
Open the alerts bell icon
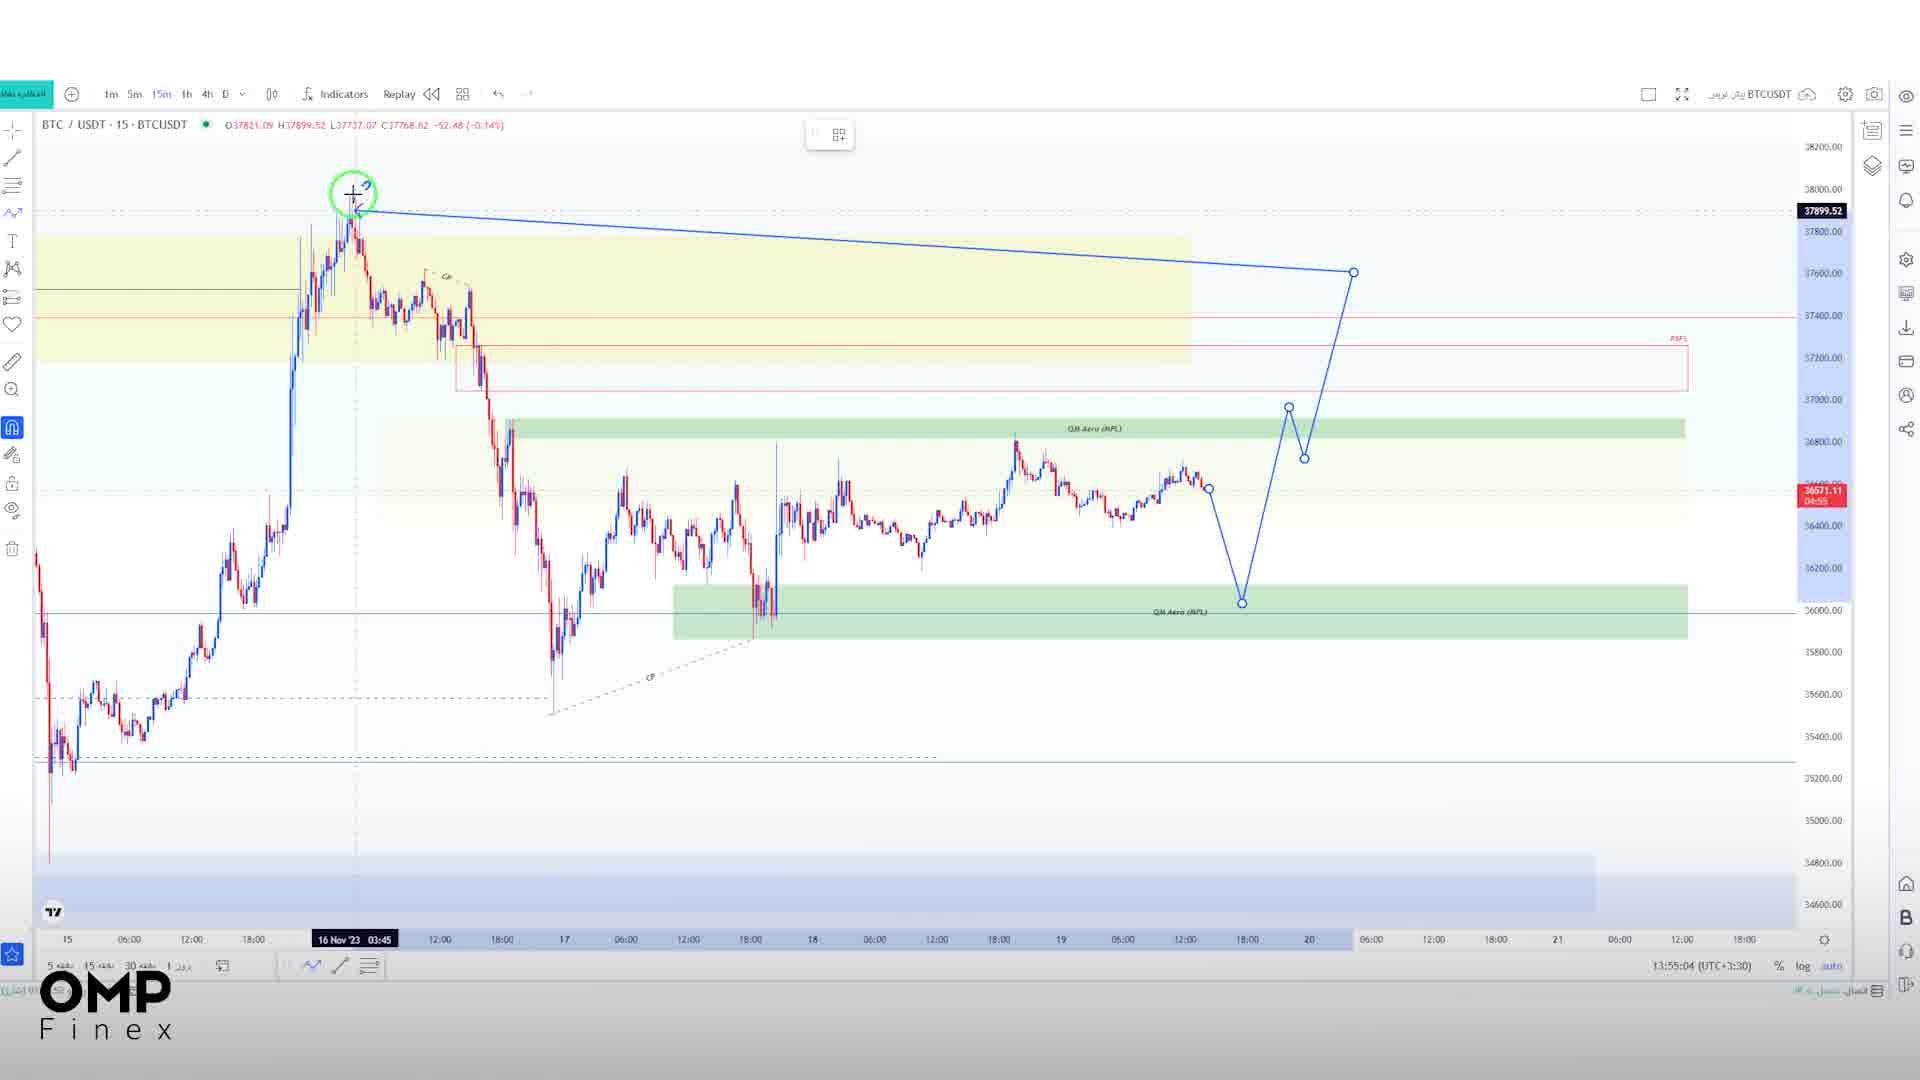click(1906, 200)
